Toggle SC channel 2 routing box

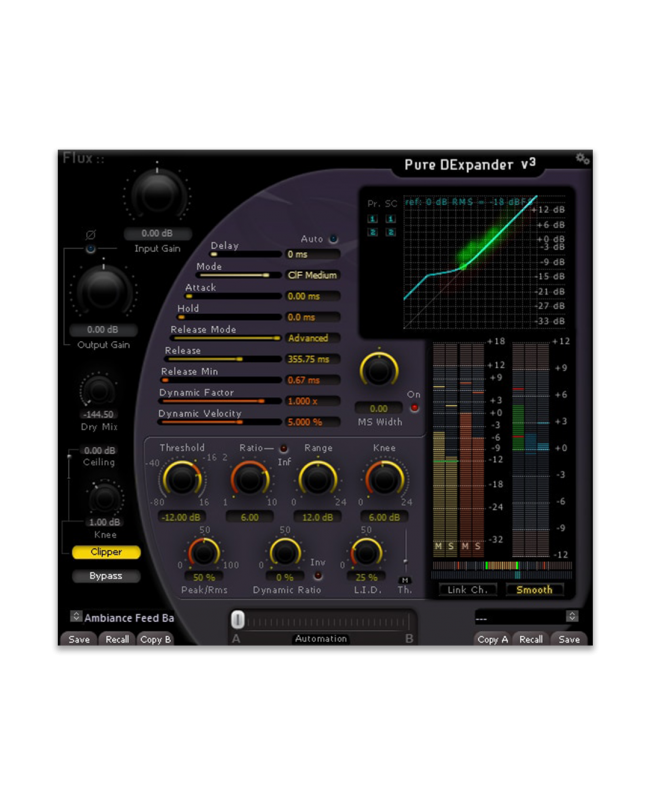(391, 232)
